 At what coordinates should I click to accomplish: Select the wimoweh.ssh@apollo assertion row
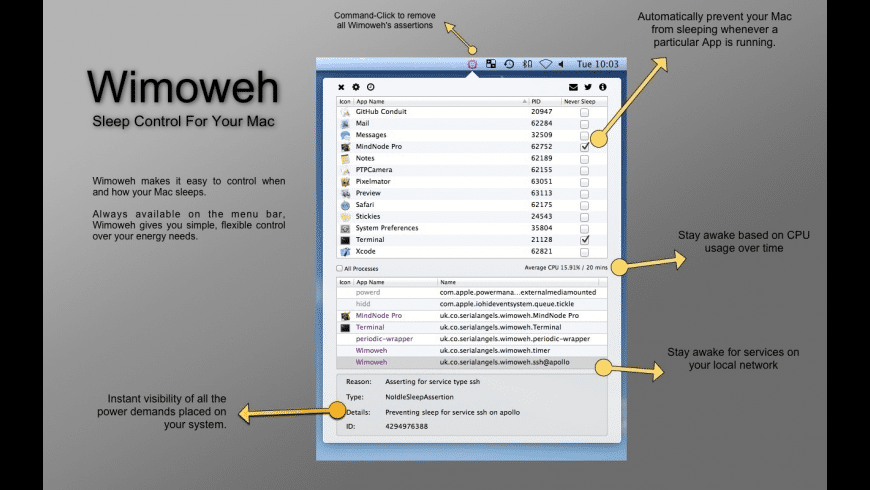tap(472, 362)
